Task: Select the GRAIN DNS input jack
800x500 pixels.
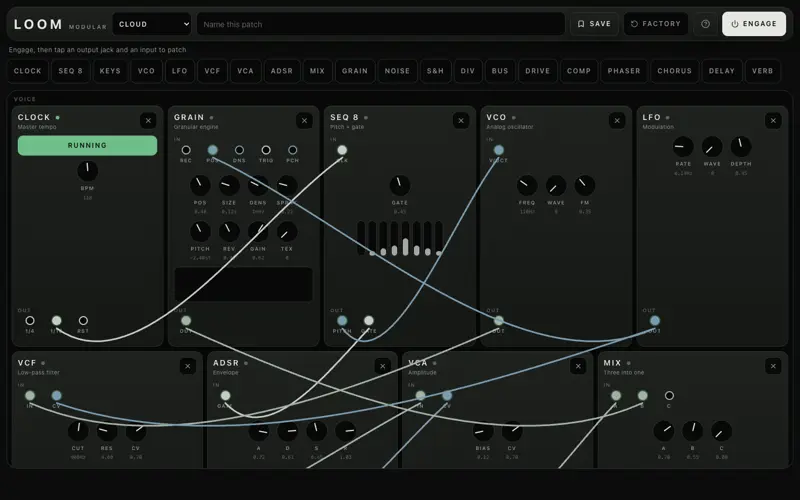Action: point(239,150)
